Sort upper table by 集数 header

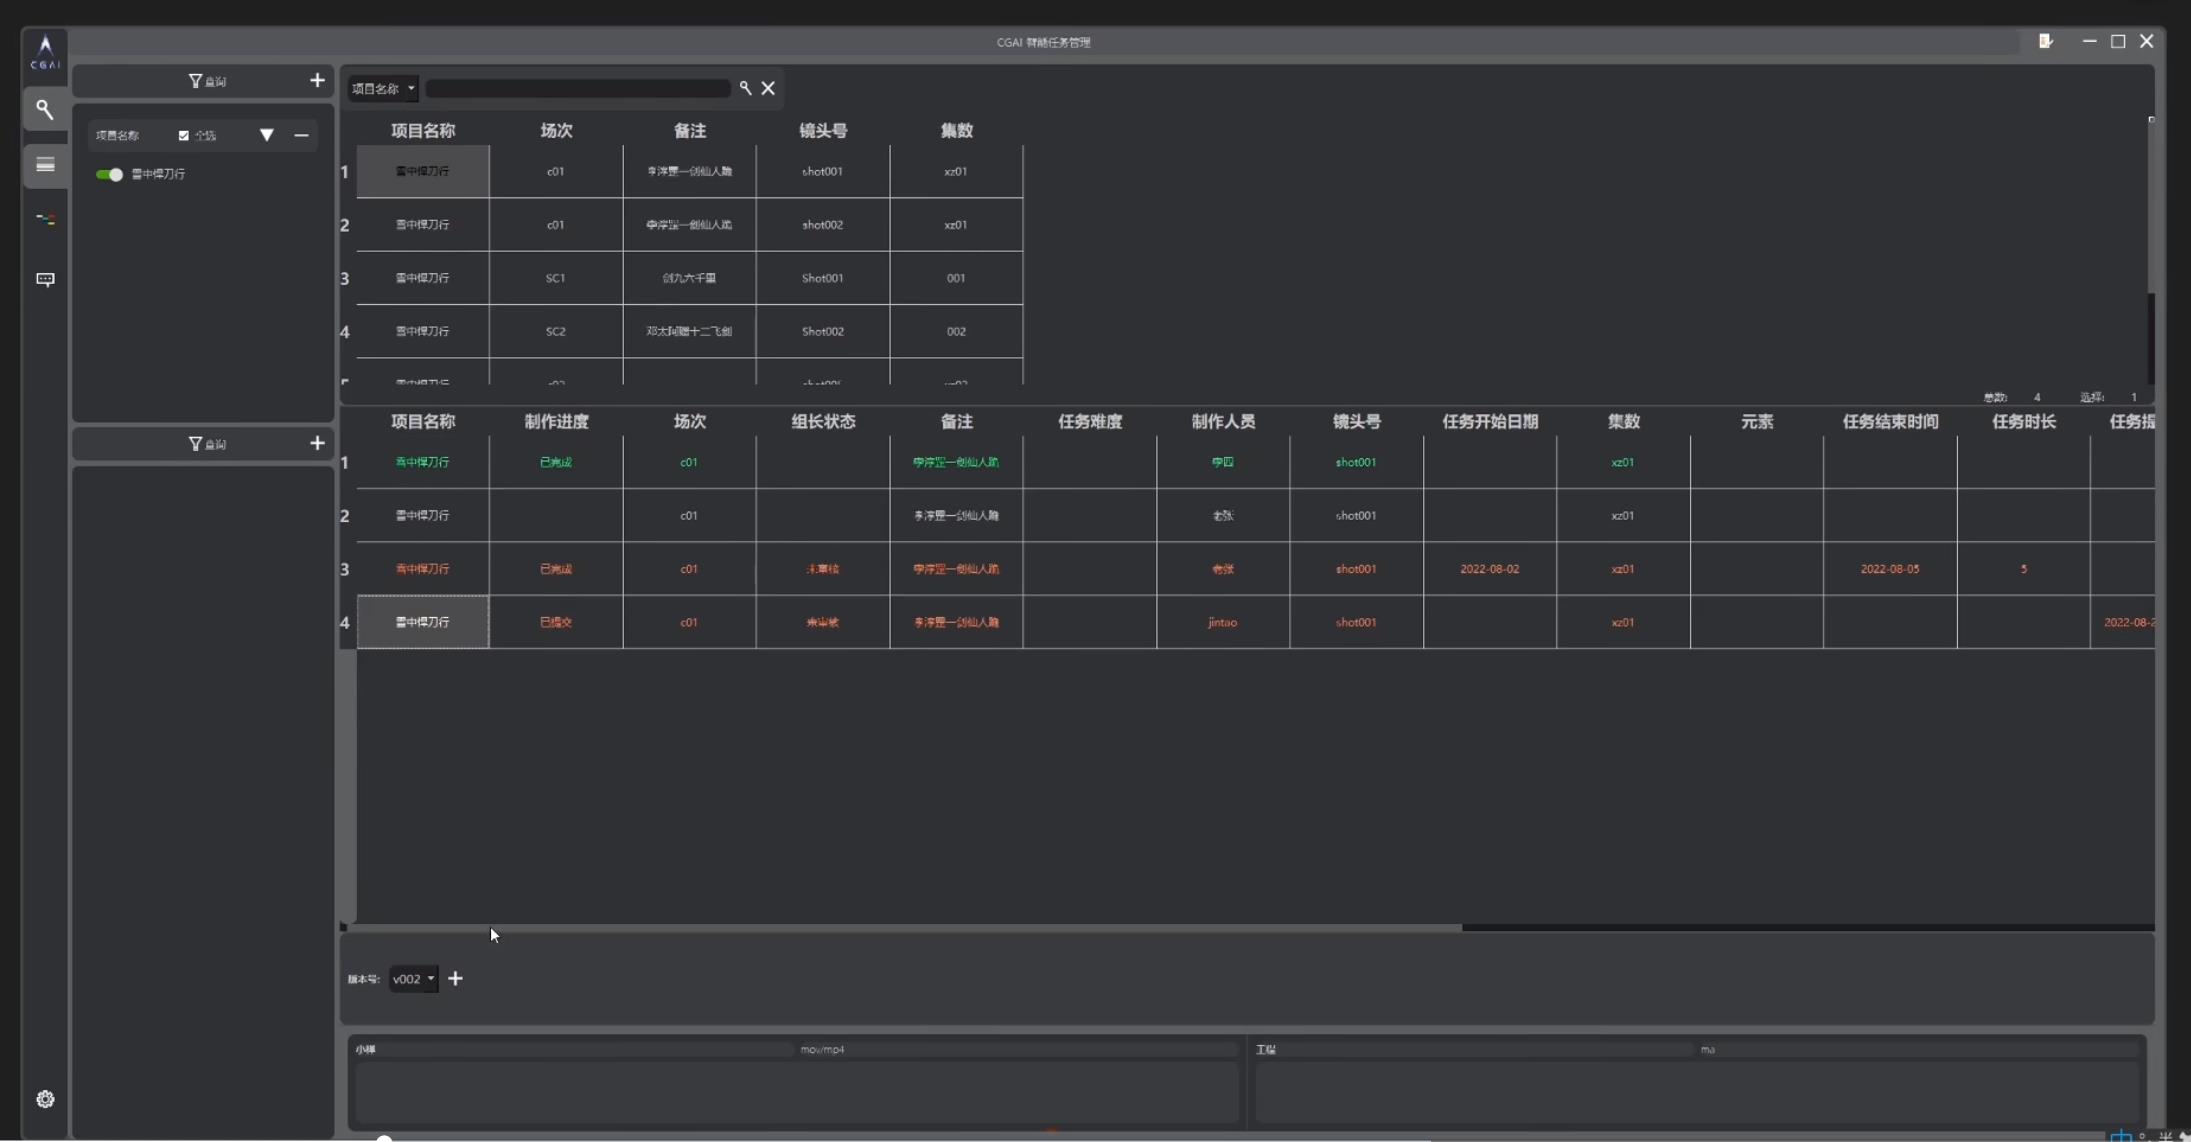[956, 131]
